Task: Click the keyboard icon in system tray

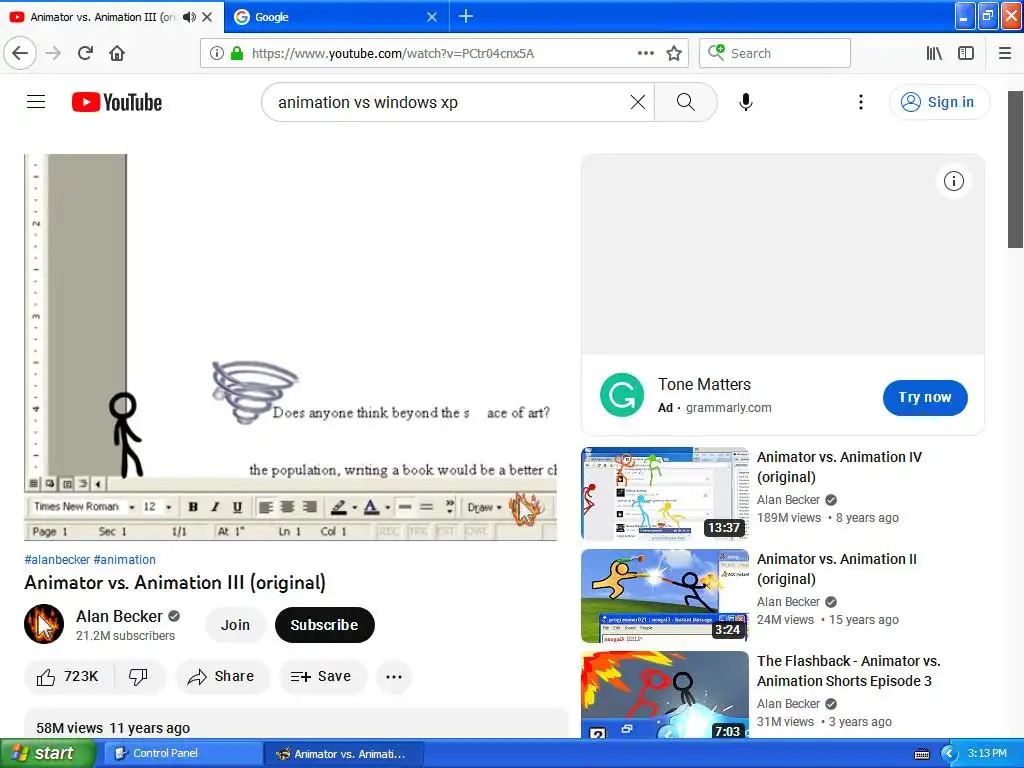Action: click(x=921, y=754)
